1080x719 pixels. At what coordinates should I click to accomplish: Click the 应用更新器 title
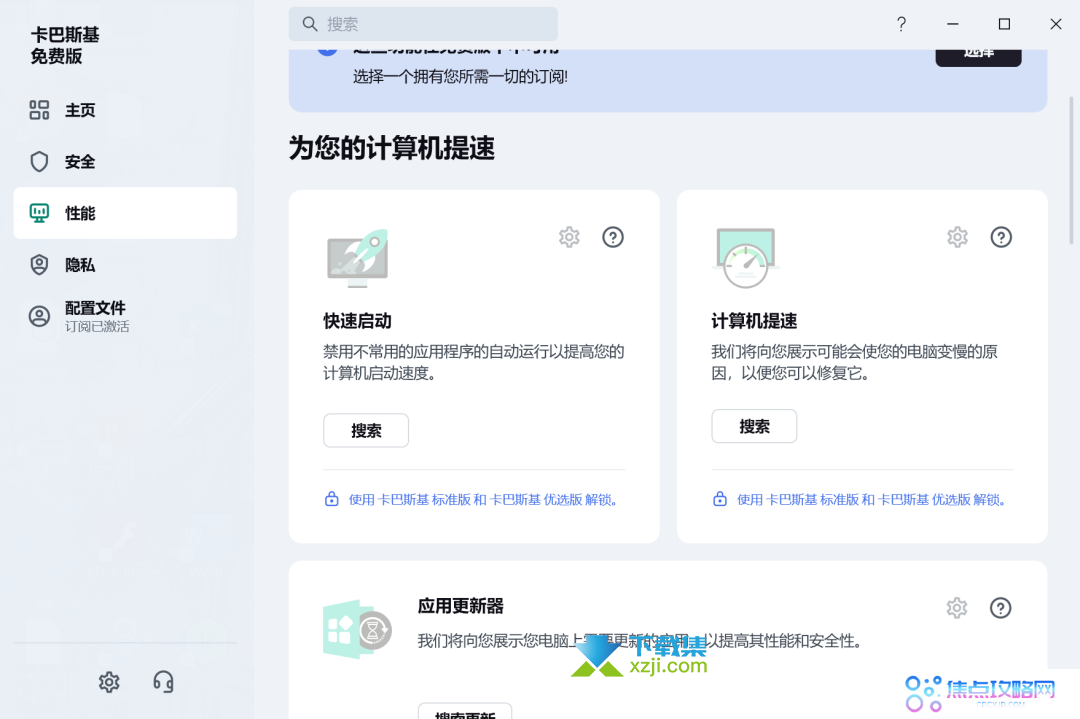(x=461, y=606)
